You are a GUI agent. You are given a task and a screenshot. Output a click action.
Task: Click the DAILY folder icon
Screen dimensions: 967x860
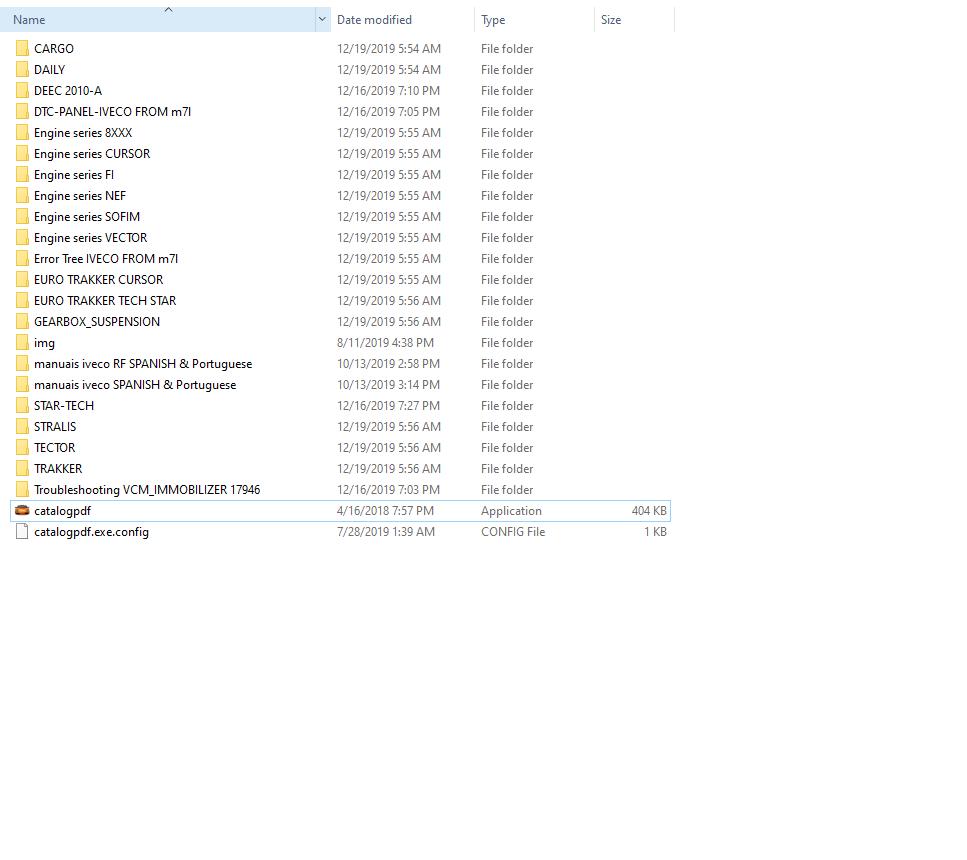click(22, 69)
